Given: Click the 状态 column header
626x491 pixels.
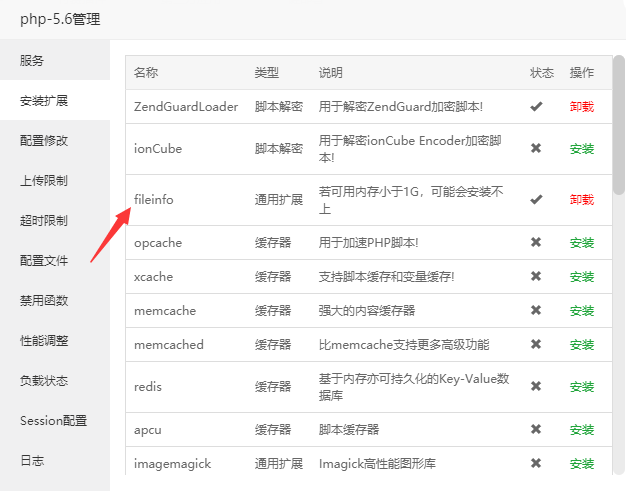Looking at the screenshot, I should [542, 73].
